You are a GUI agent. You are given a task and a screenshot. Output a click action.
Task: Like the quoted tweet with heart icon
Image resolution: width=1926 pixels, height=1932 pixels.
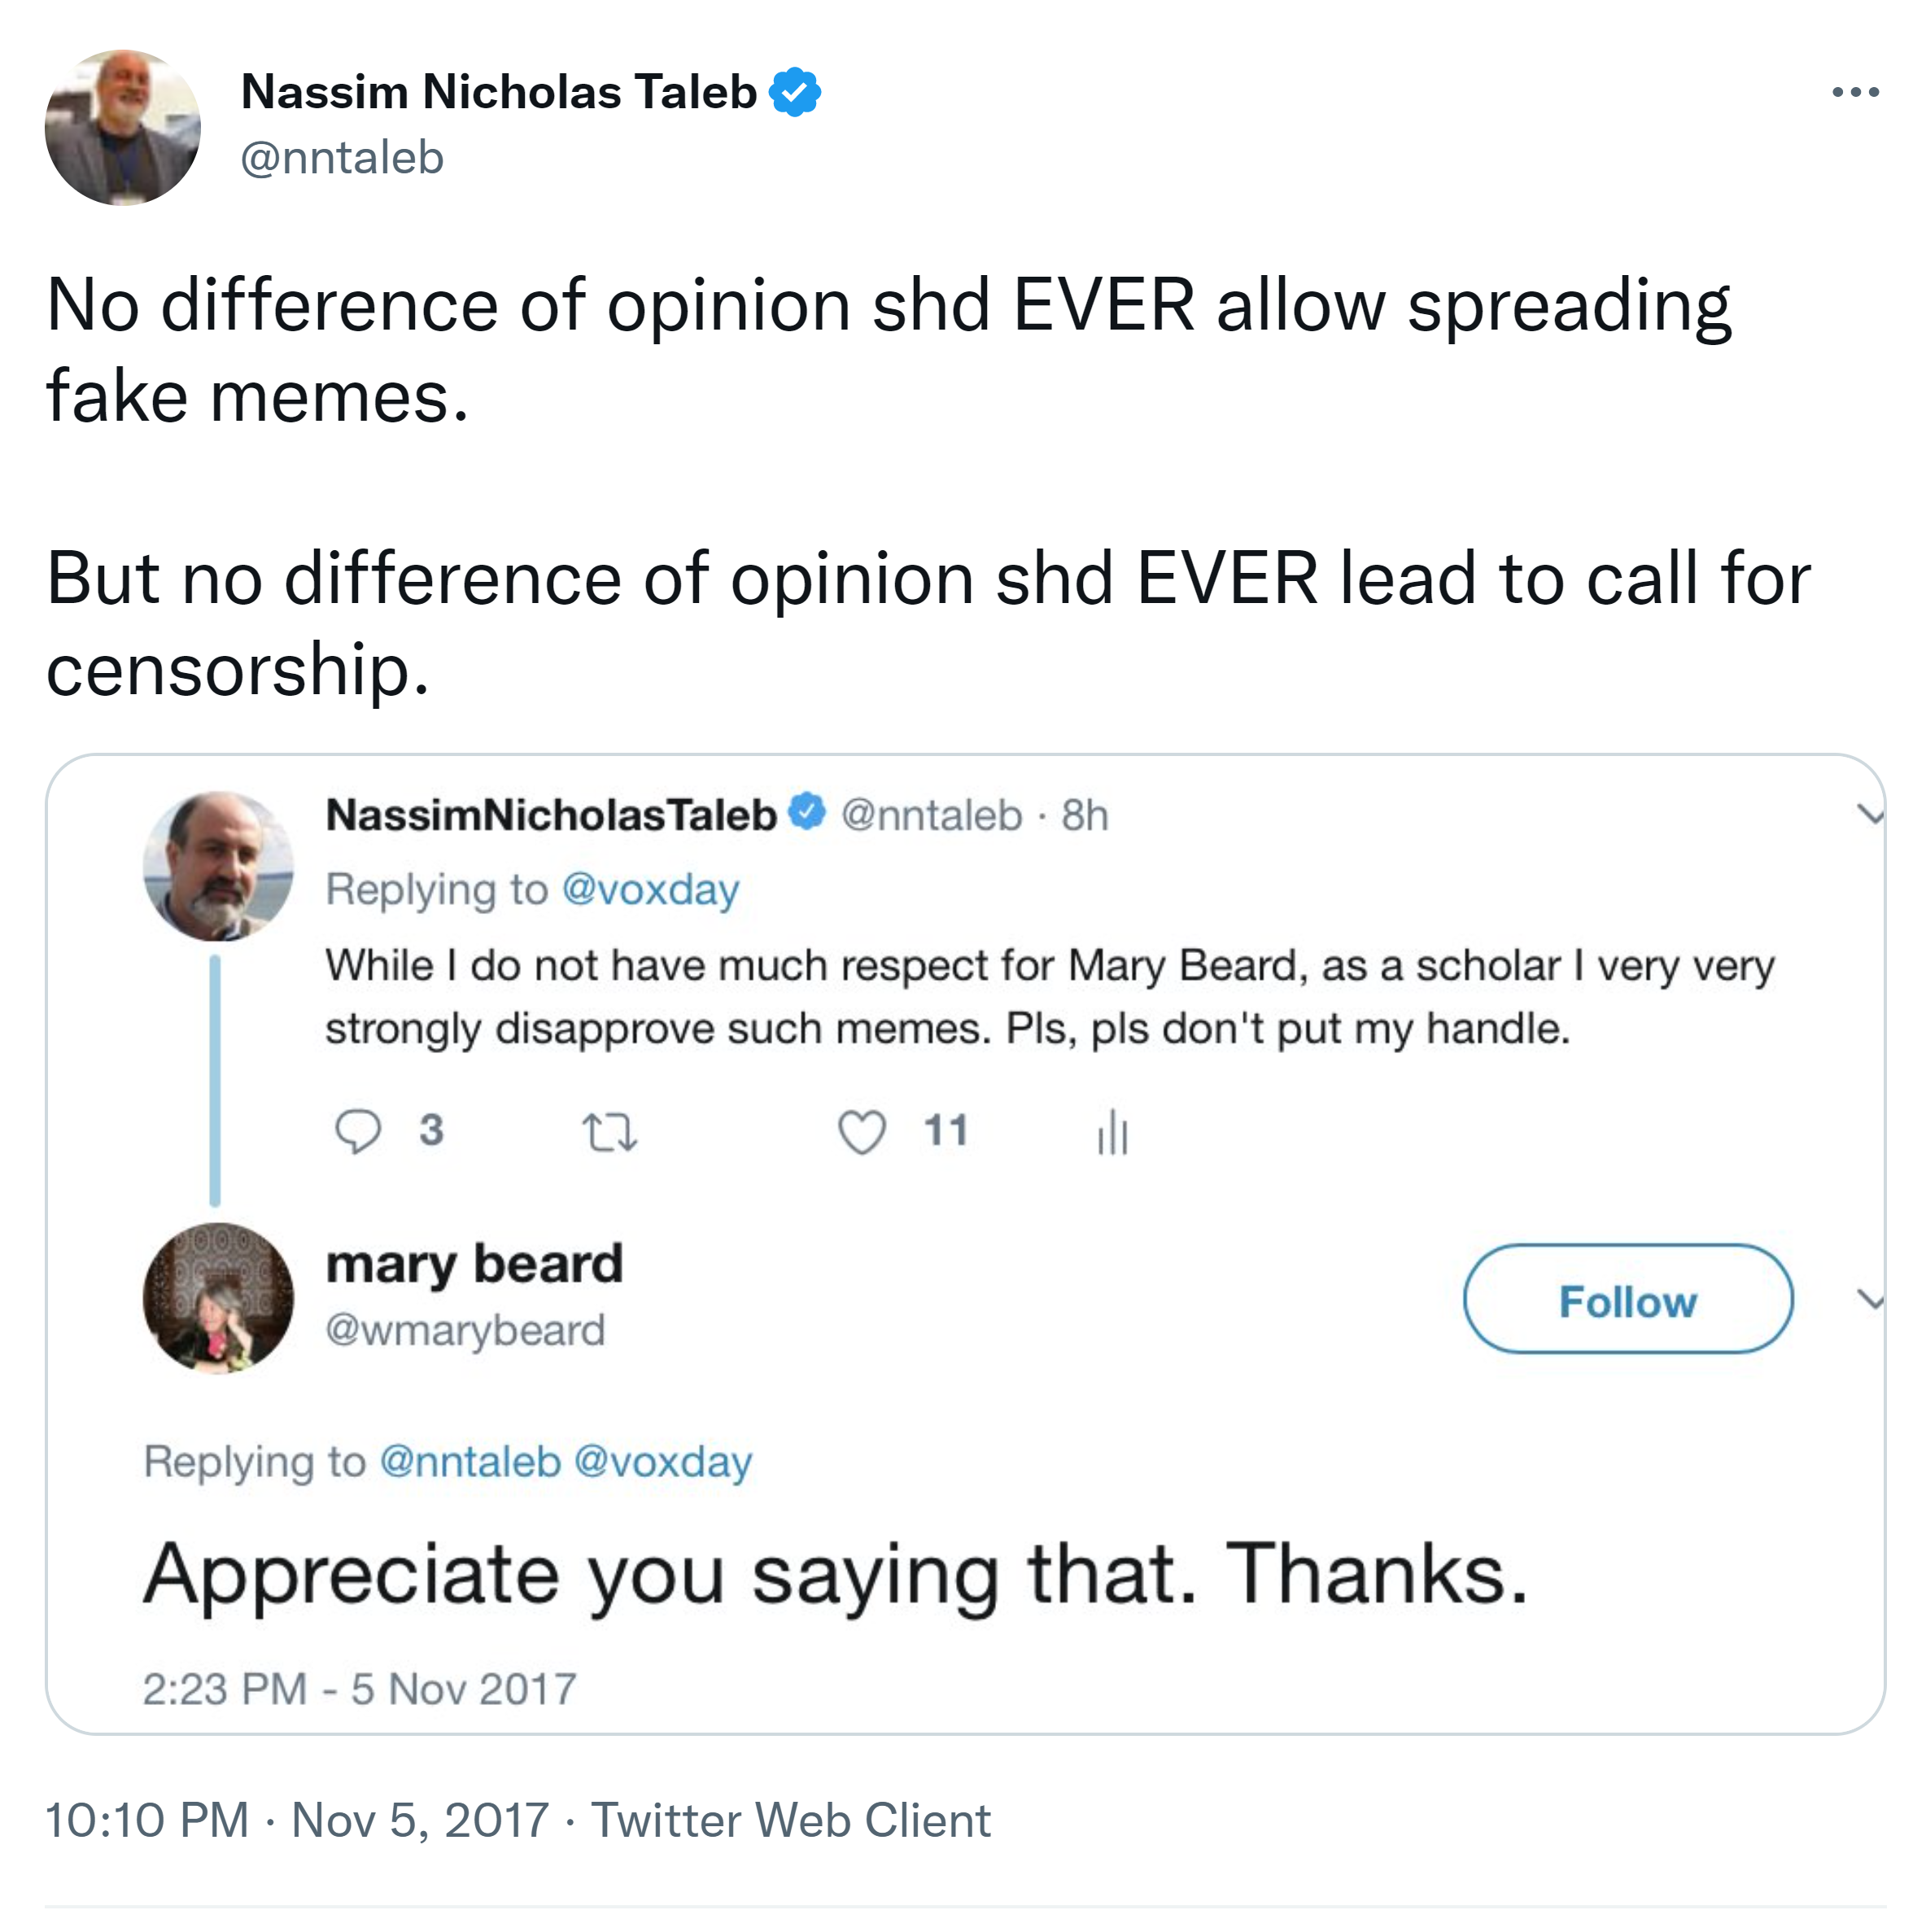[x=861, y=1133]
